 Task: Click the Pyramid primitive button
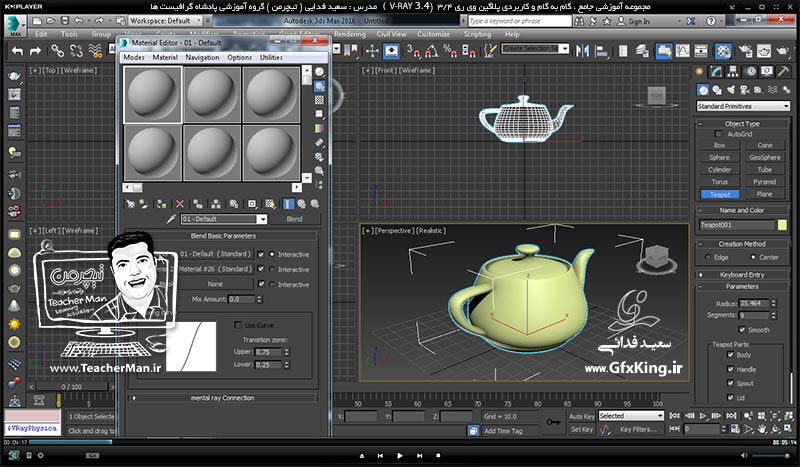click(x=764, y=182)
